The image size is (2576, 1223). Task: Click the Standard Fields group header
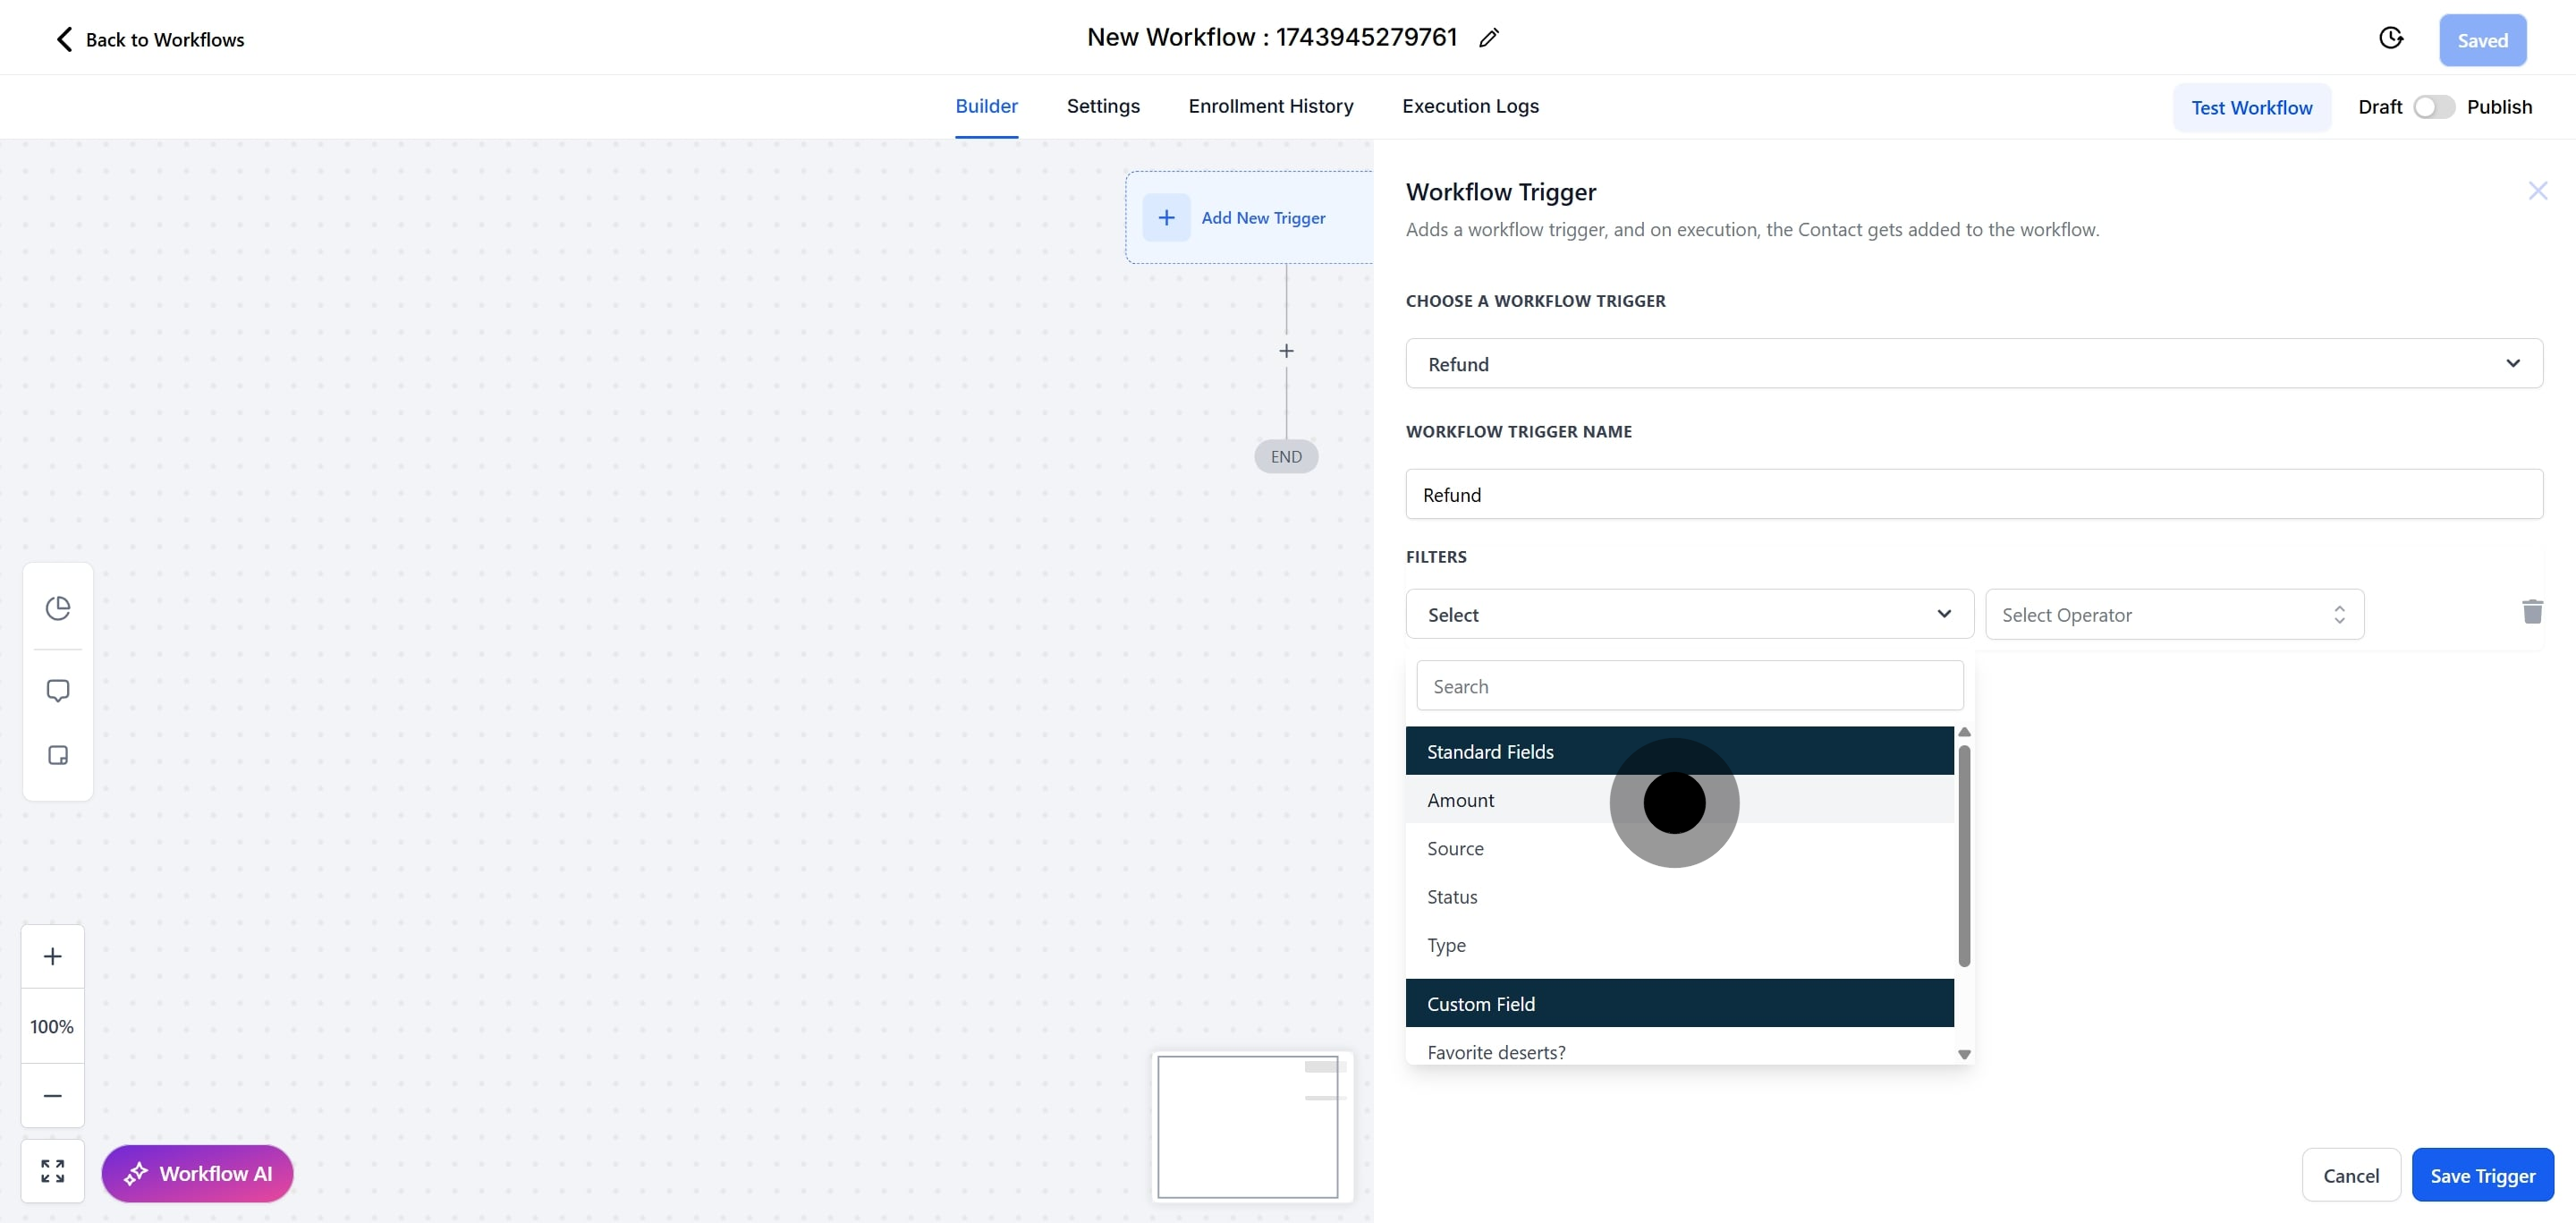[1679, 750]
